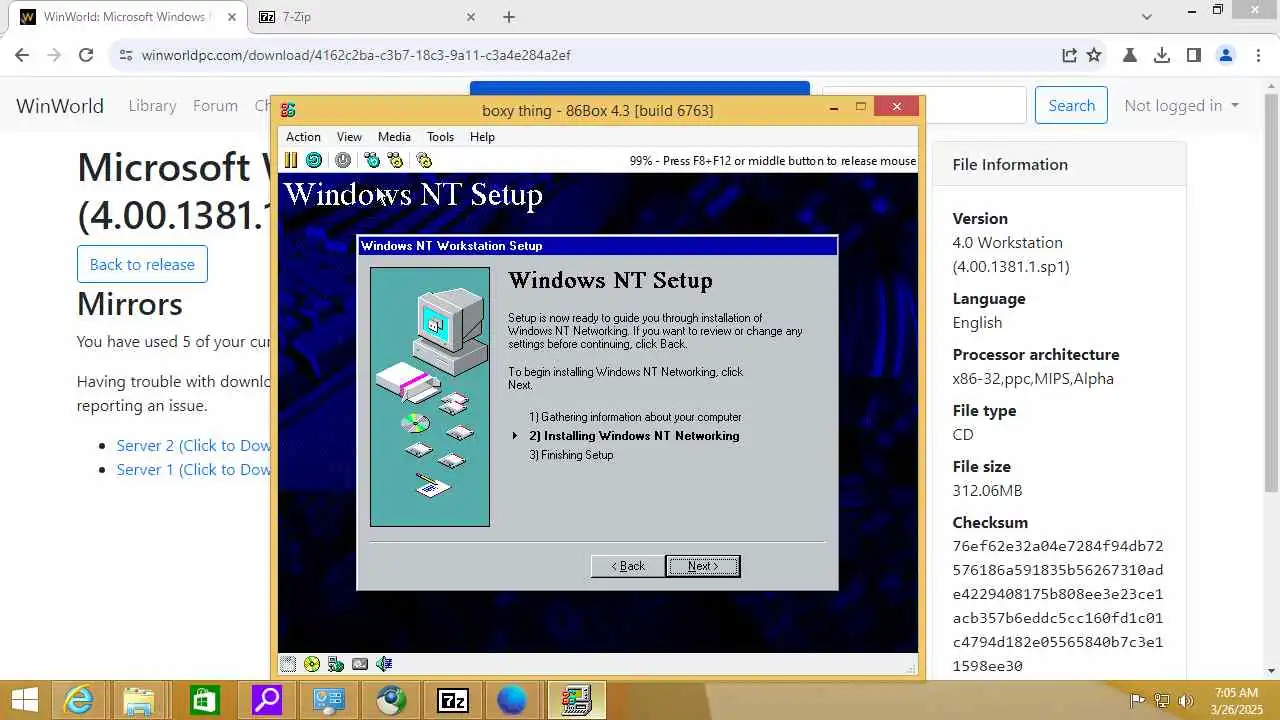1280x720 pixels.
Task: Open File Explorer from the taskbar
Action: 139,700
